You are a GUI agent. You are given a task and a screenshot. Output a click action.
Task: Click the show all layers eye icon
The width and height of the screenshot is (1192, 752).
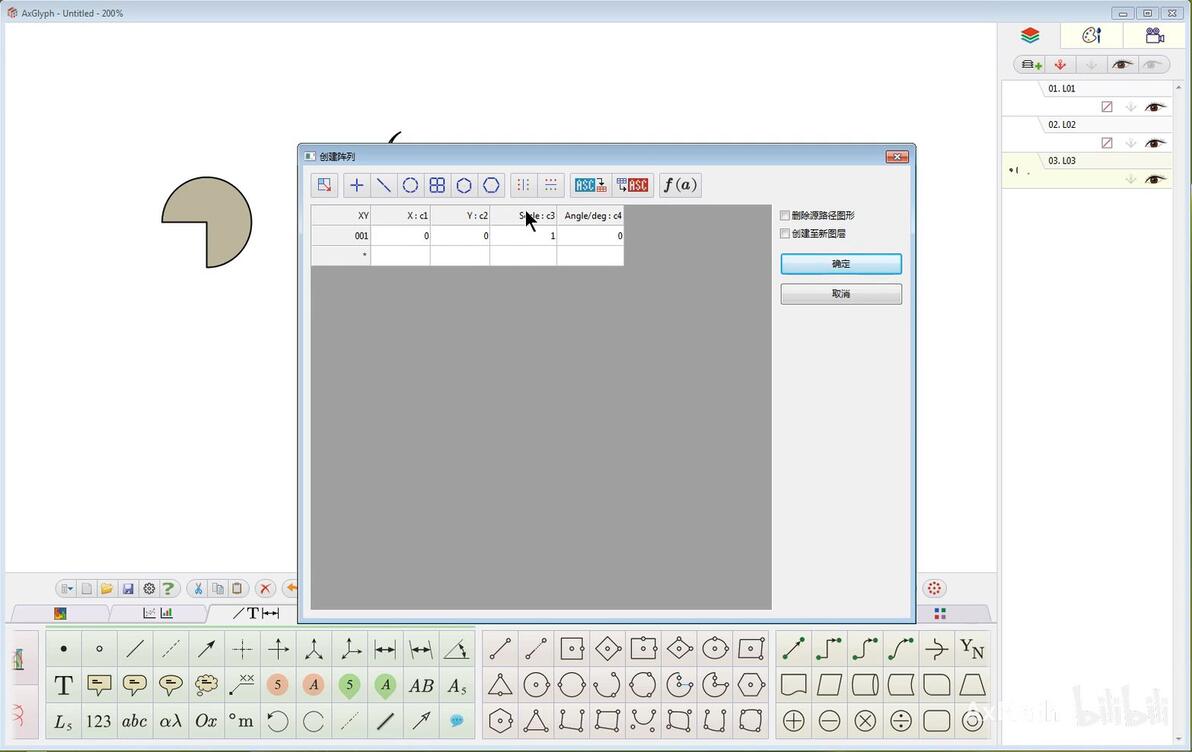click(1122, 65)
